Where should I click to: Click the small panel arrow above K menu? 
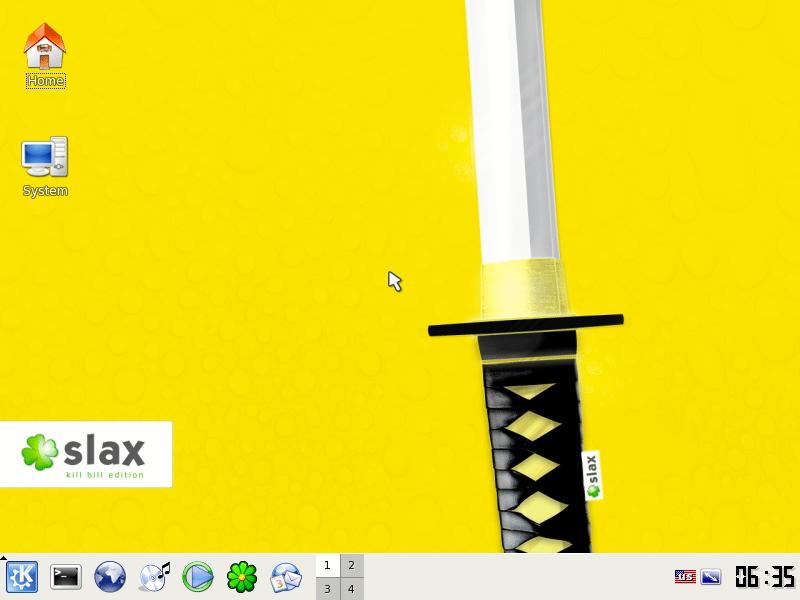point(4,558)
